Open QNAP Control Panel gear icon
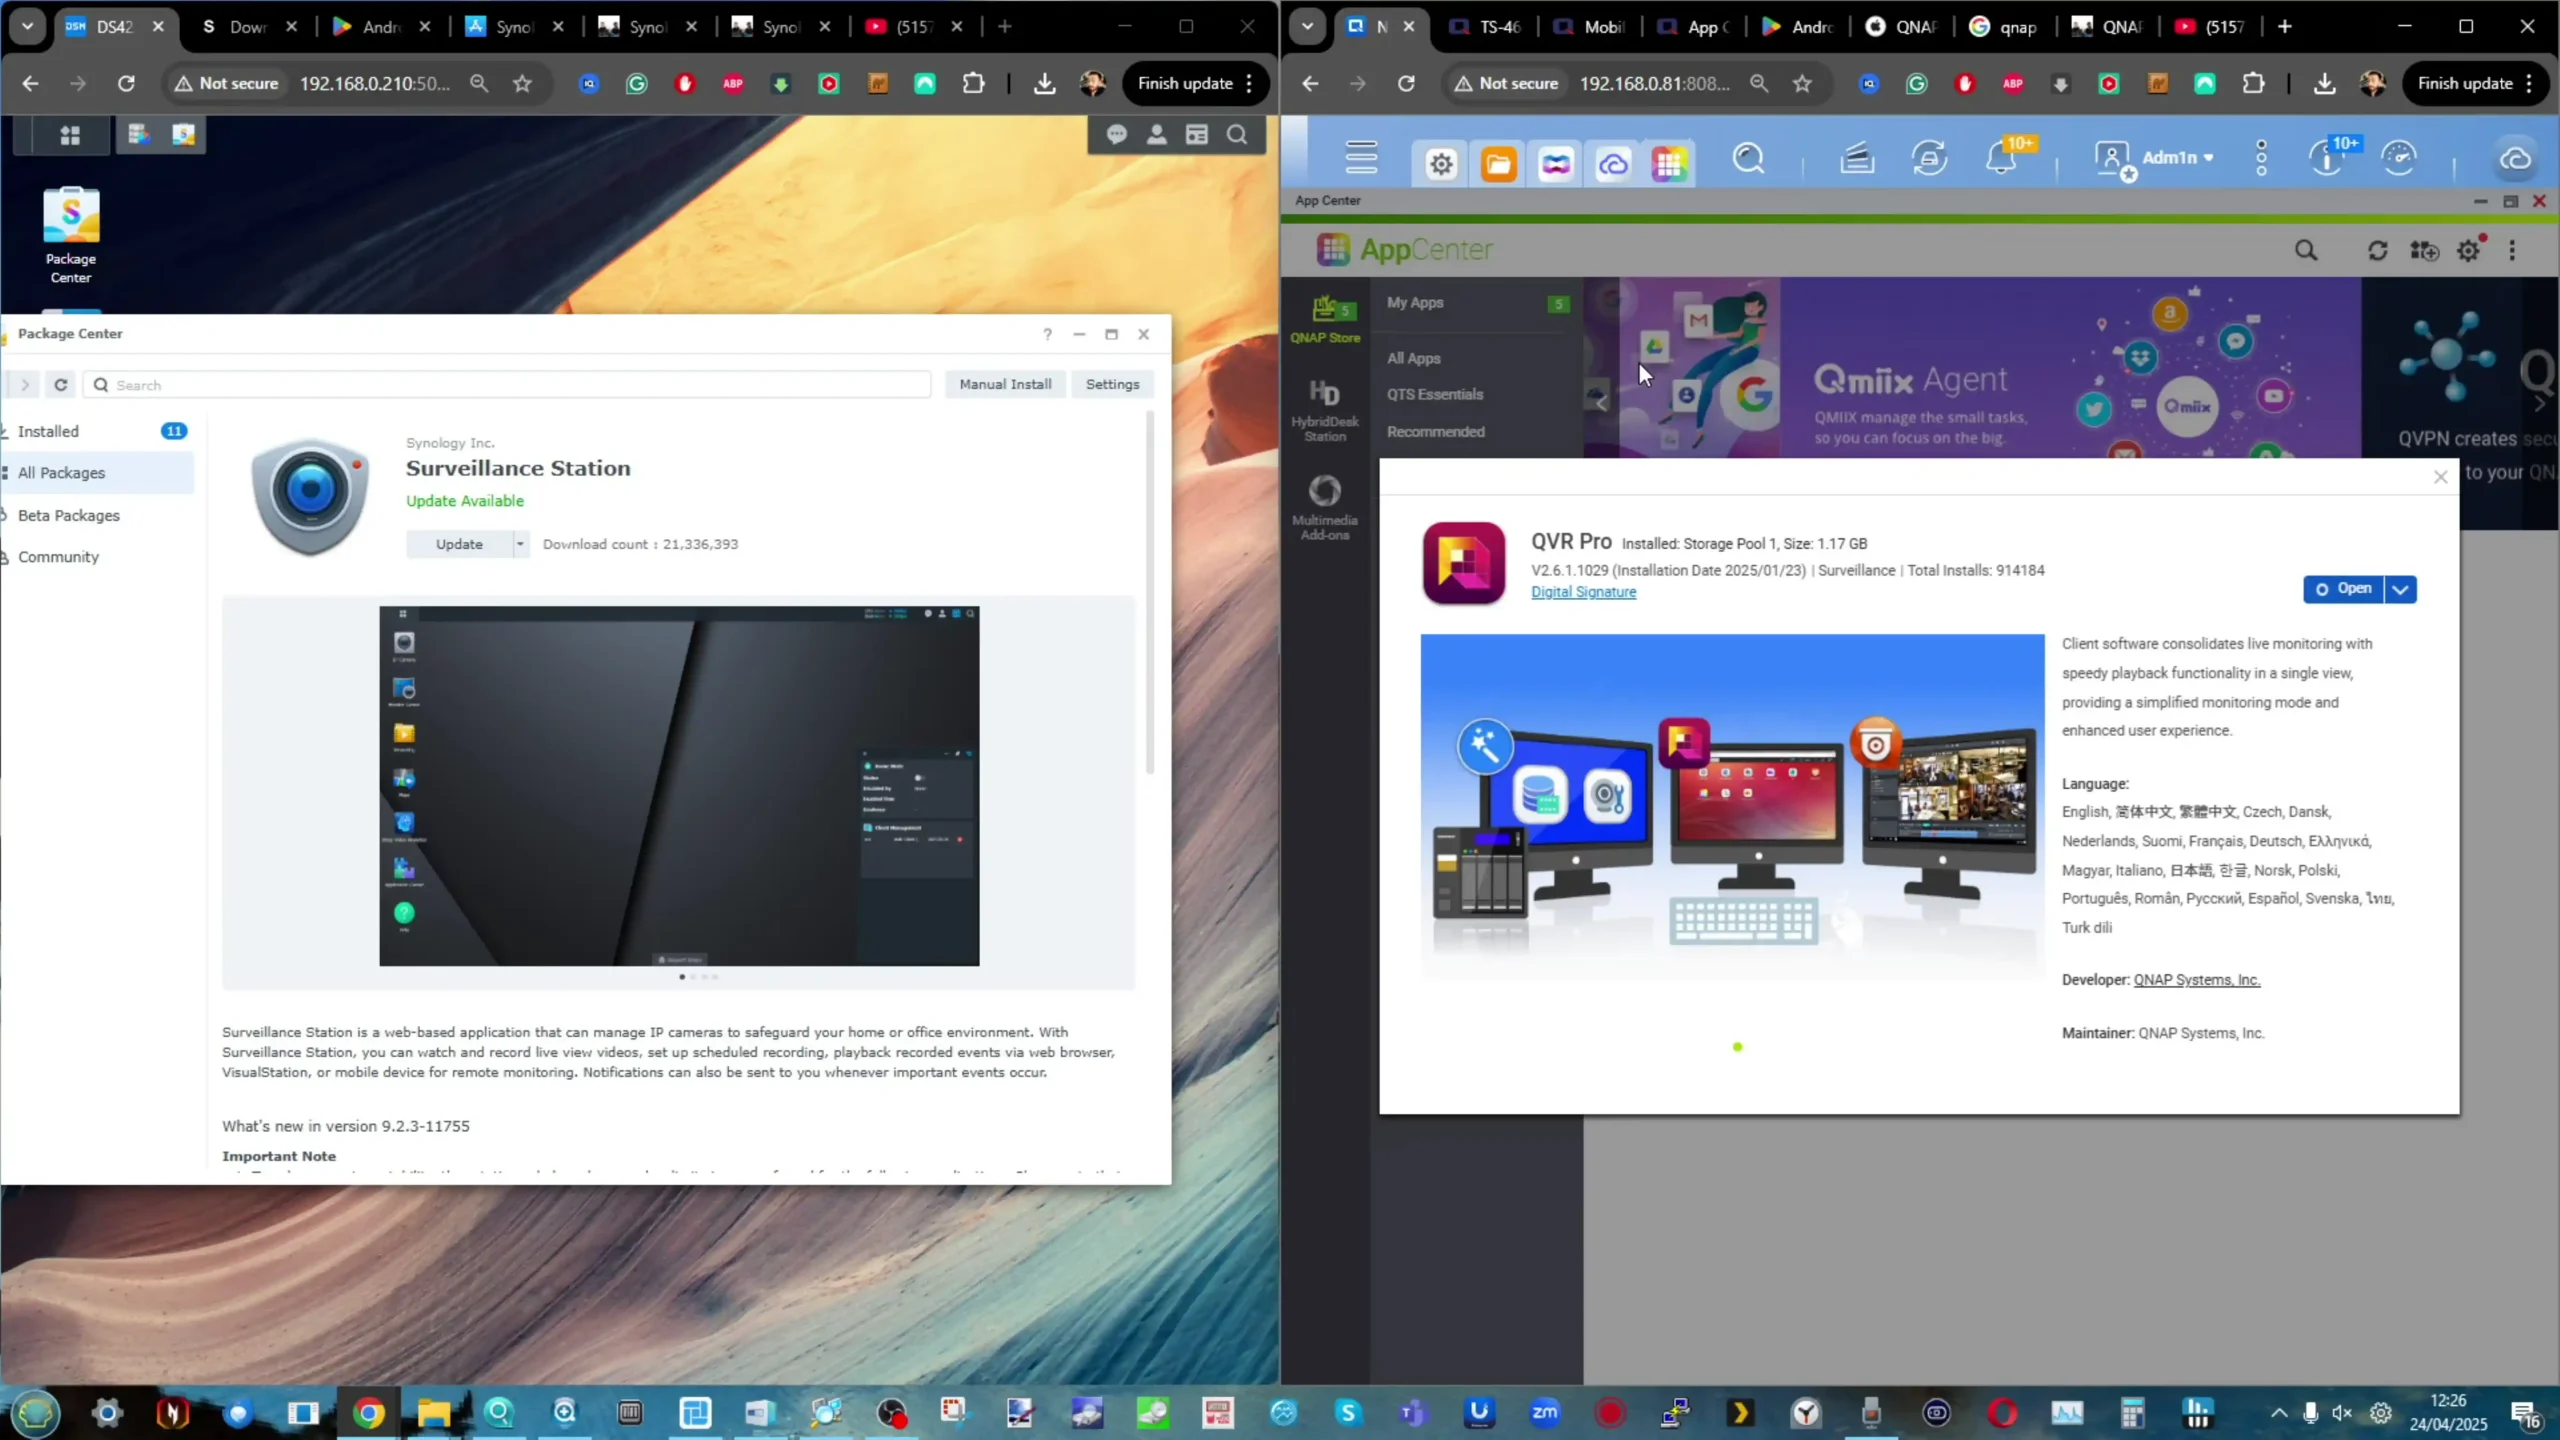2560x1440 pixels. click(x=1441, y=163)
